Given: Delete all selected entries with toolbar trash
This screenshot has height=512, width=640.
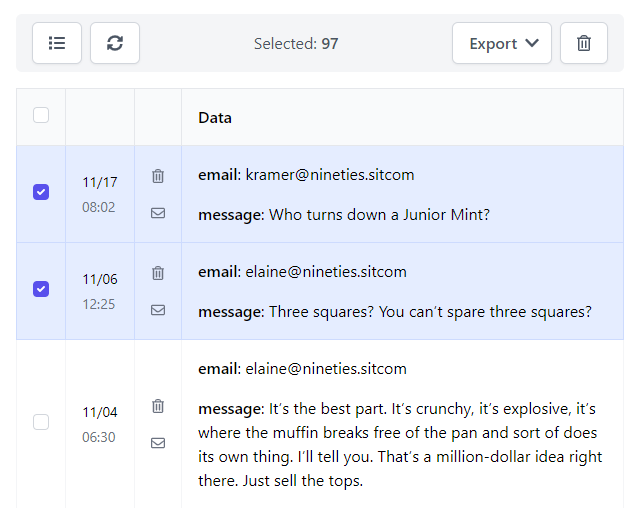Looking at the screenshot, I should click(x=584, y=43).
